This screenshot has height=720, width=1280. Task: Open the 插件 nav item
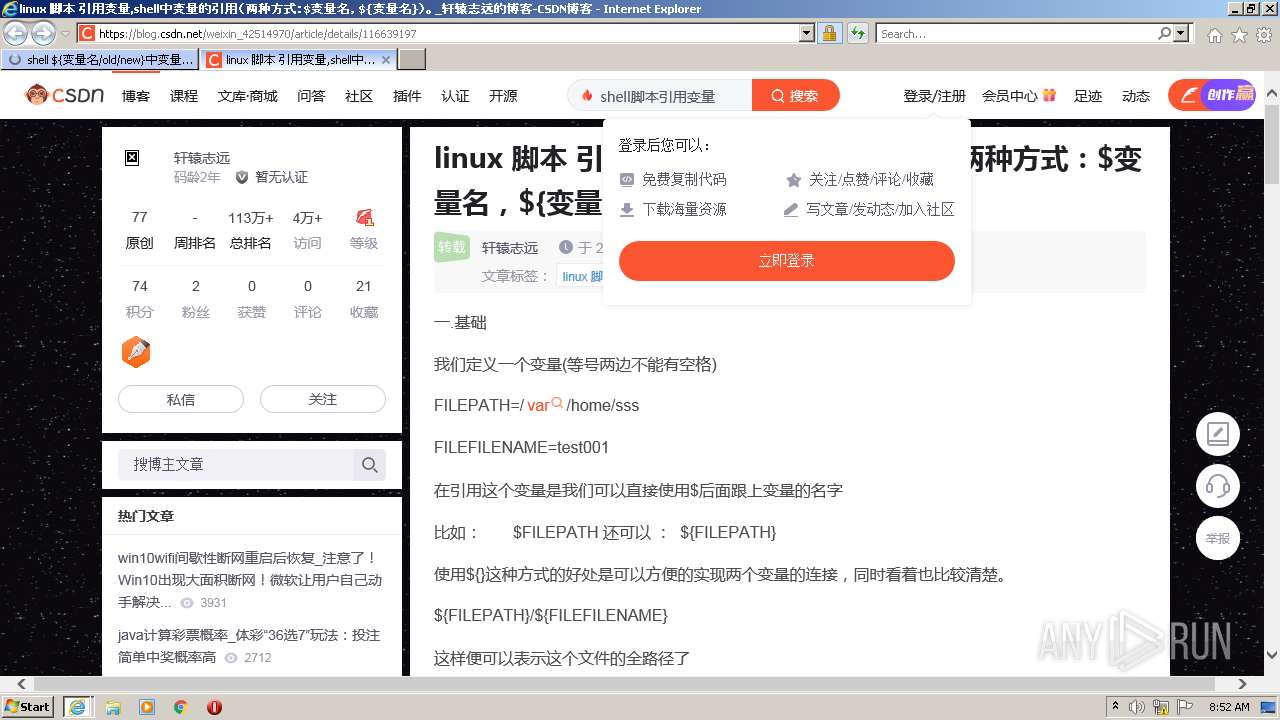[407, 96]
